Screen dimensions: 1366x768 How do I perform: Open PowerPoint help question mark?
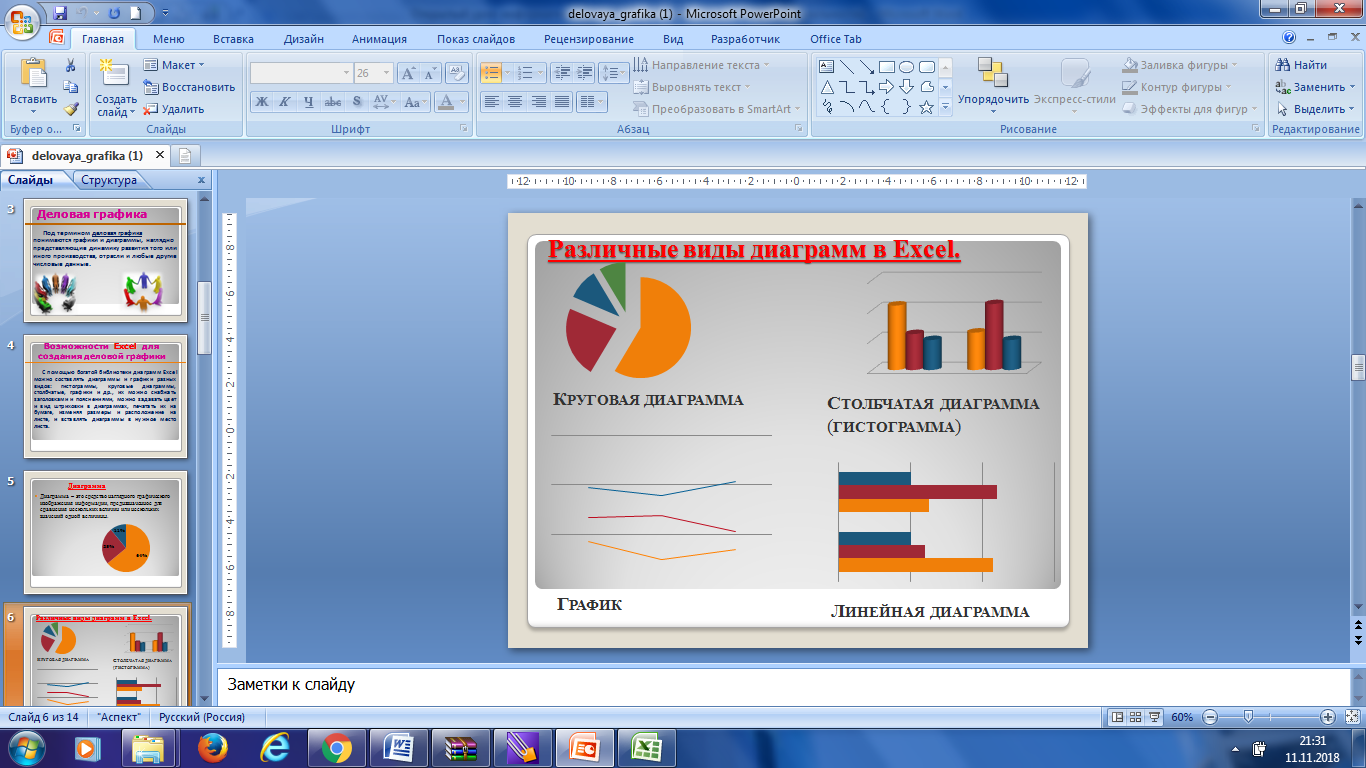(x=1289, y=39)
